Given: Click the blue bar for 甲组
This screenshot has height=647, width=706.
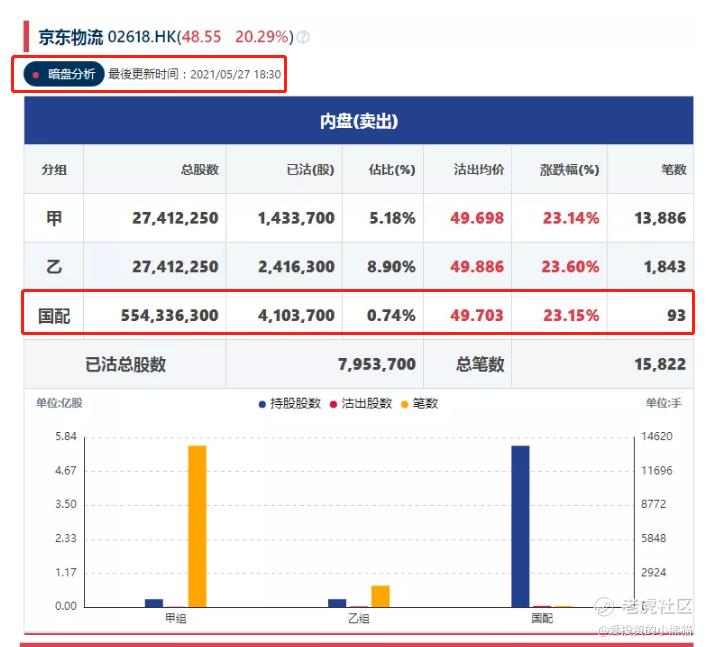Looking at the screenshot, I should click(x=154, y=603).
